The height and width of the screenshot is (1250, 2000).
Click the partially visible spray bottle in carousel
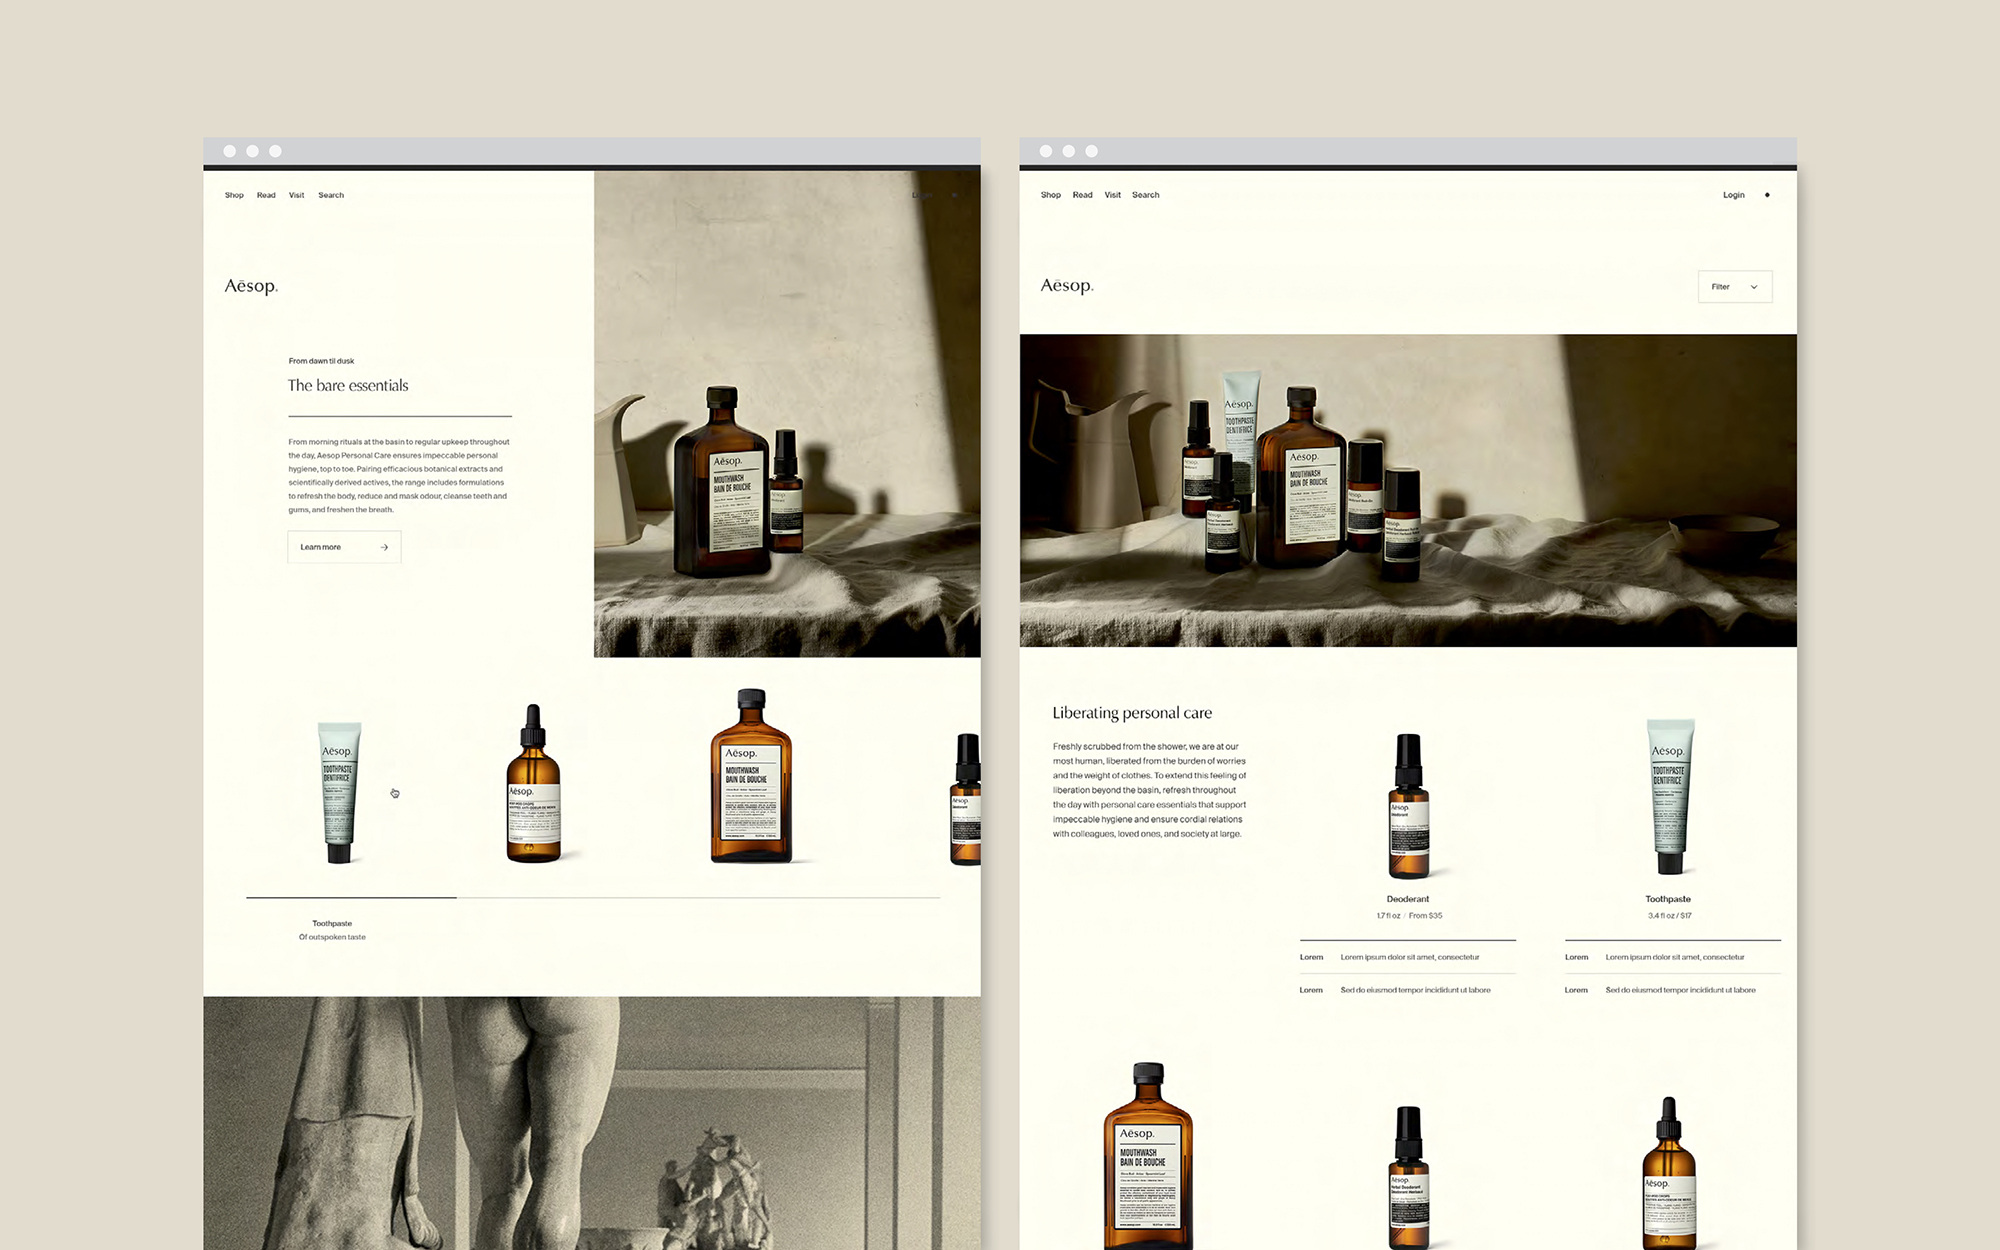tap(966, 800)
